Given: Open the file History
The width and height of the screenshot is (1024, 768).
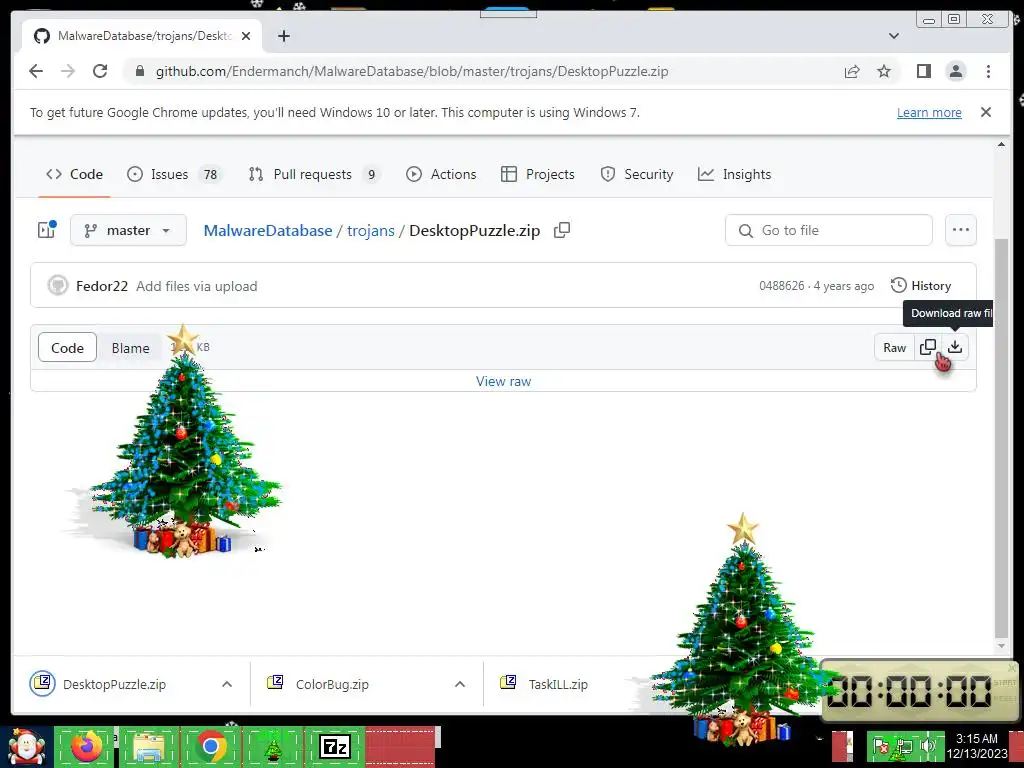Looking at the screenshot, I should [921, 285].
